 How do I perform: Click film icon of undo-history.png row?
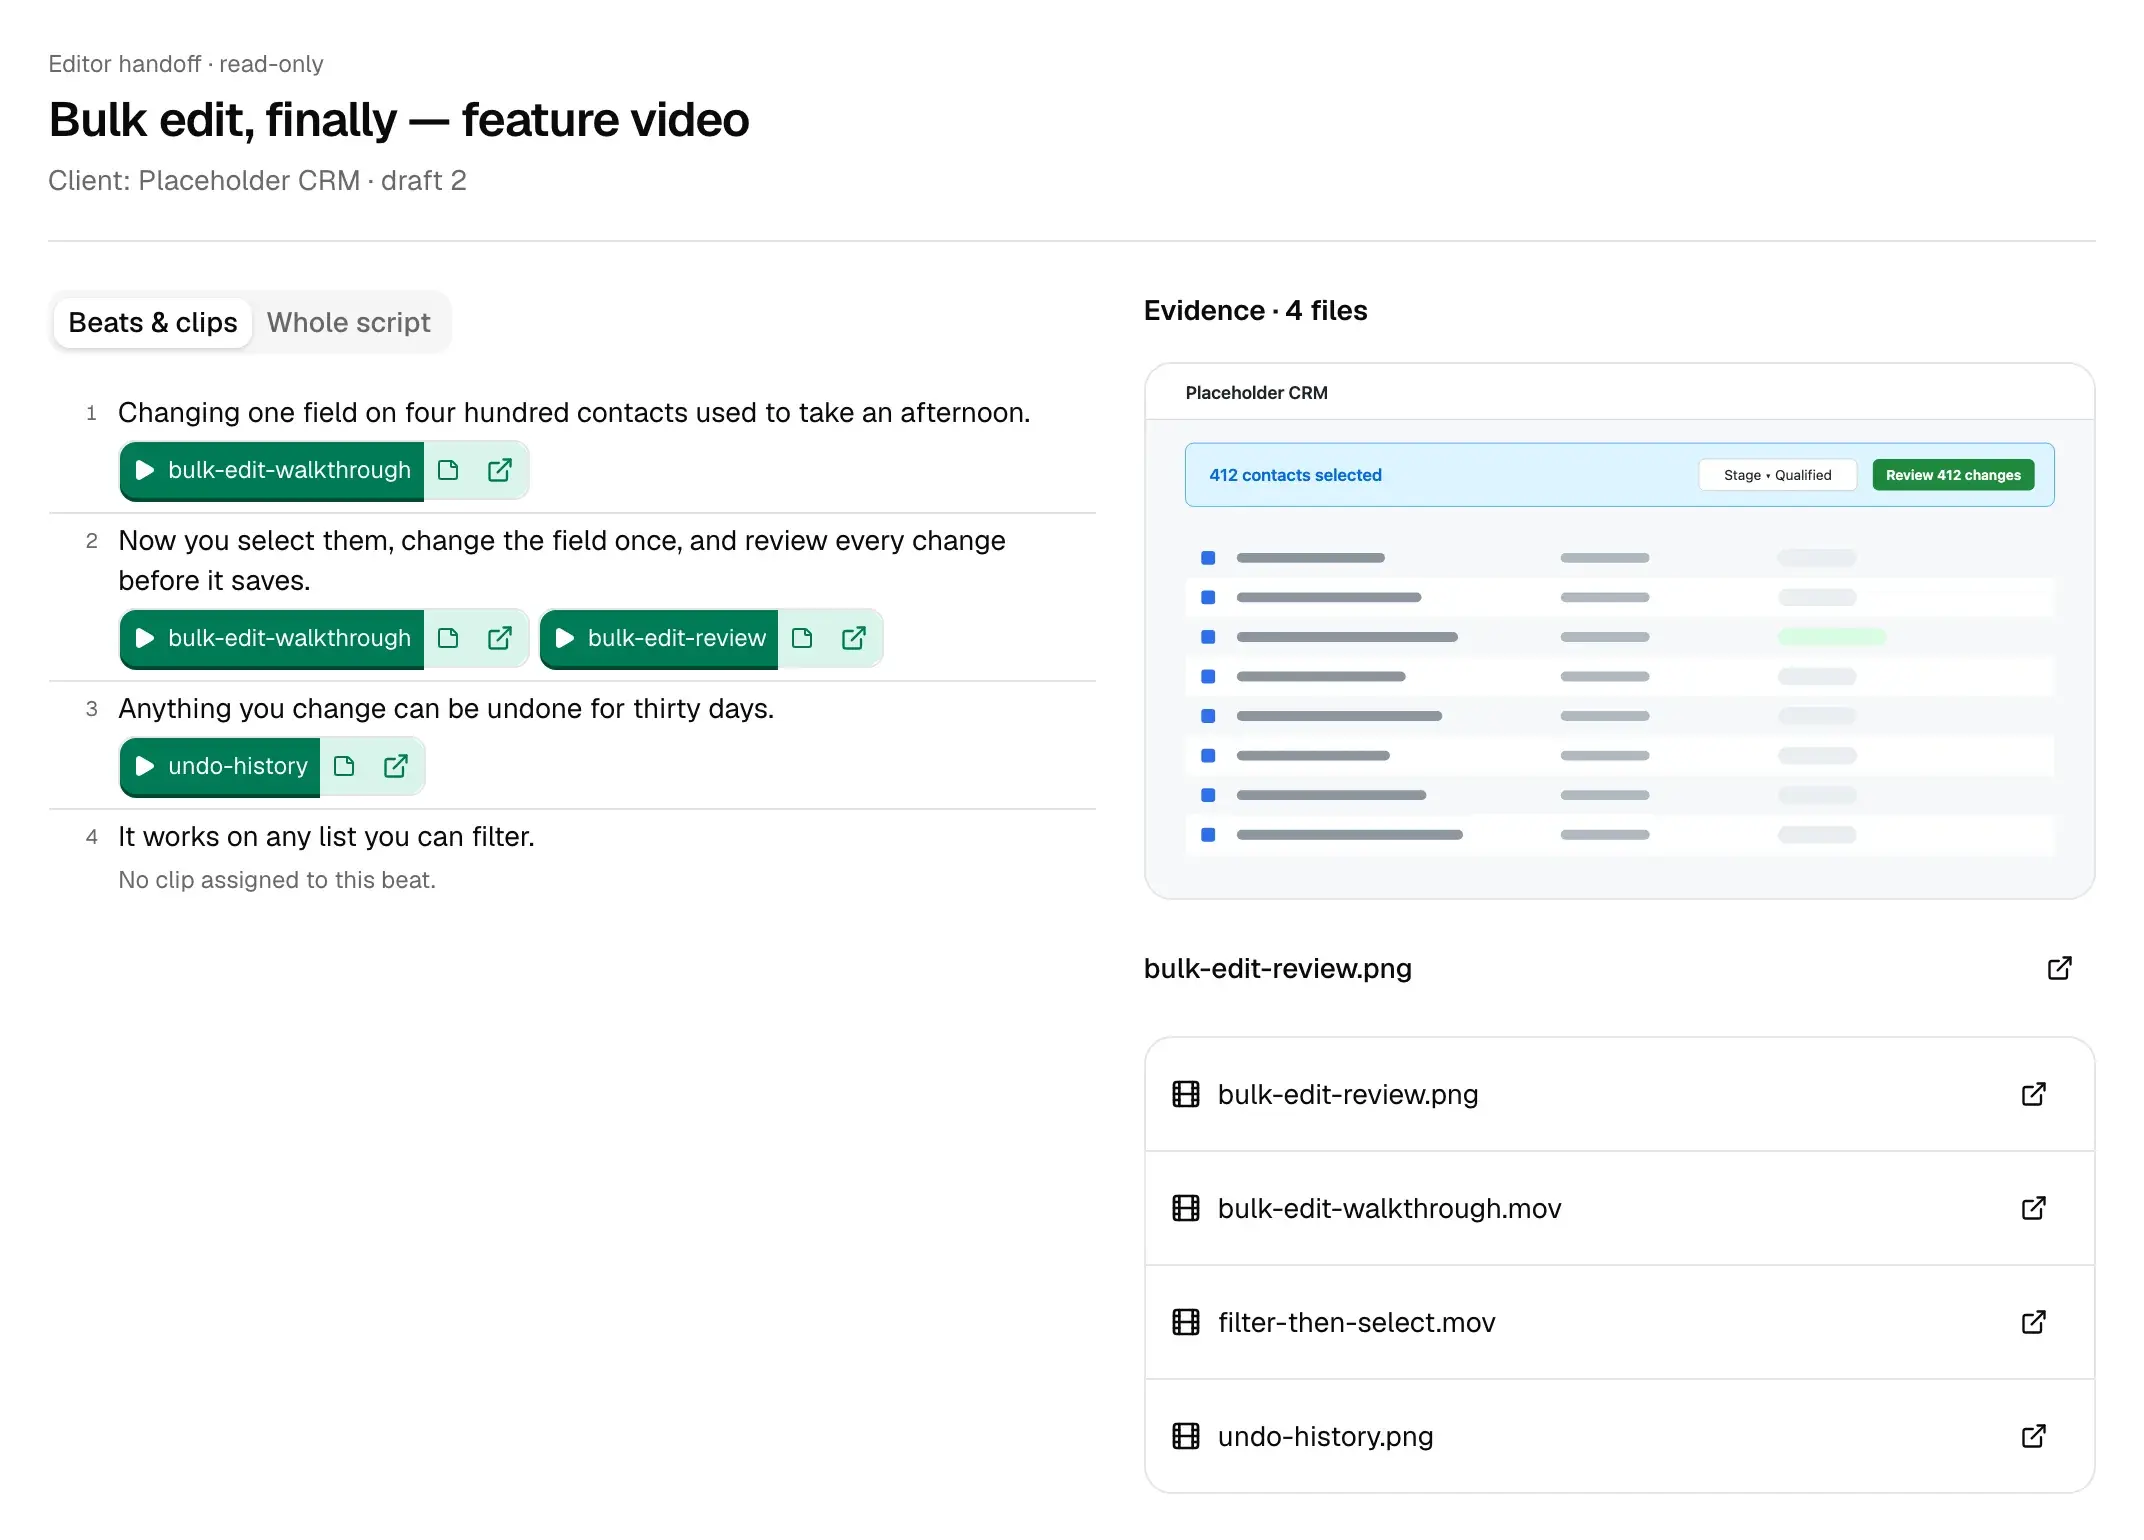[x=1186, y=1436]
